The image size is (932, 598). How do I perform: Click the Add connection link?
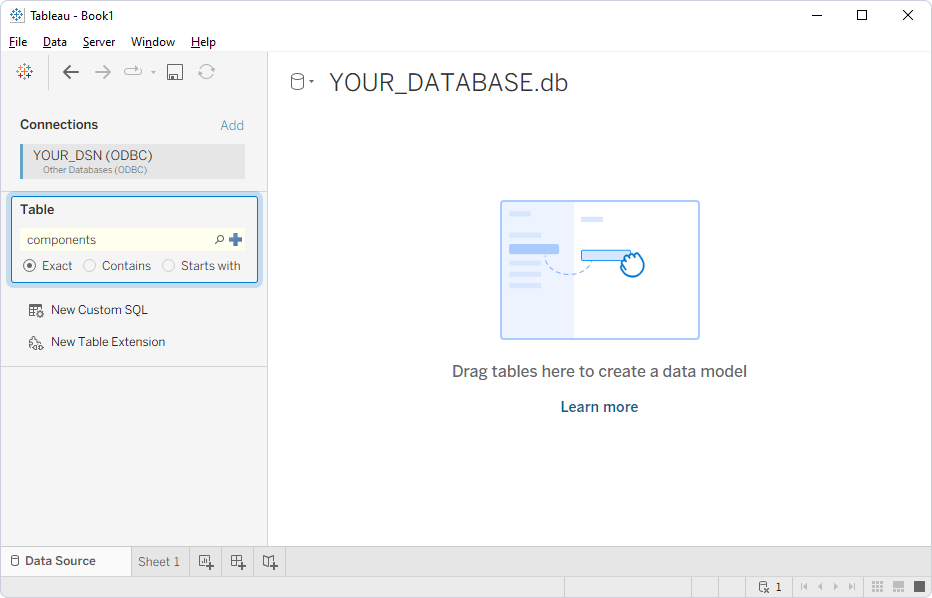pos(232,124)
